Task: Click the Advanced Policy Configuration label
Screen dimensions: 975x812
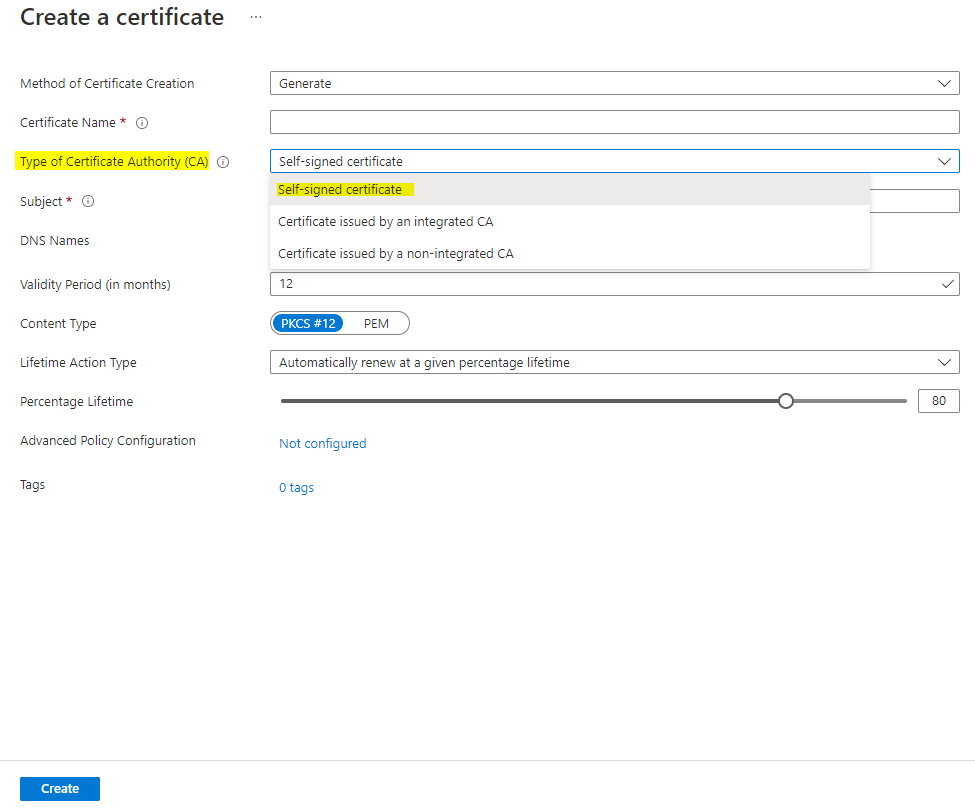Action: [x=108, y=440]
